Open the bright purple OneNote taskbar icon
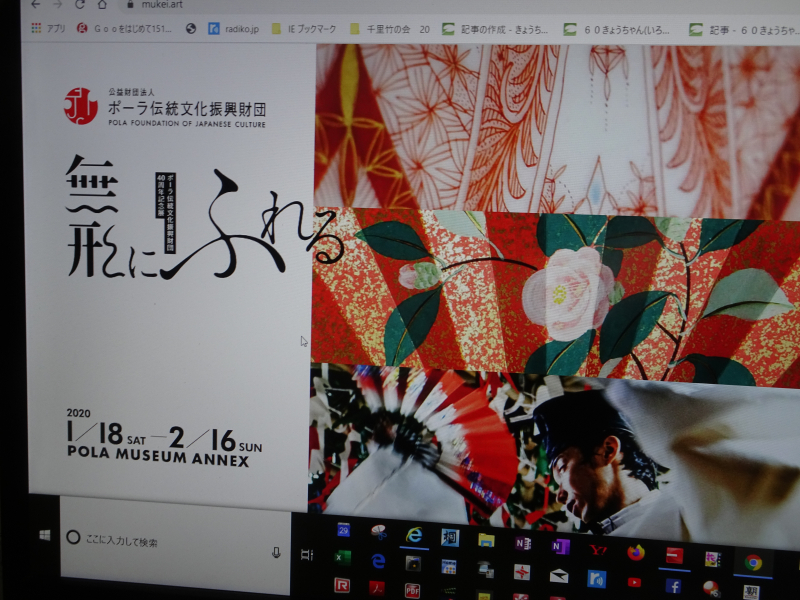Image resolution: width=800 pixels, height=600 pixels. click(x=561, y=546)
